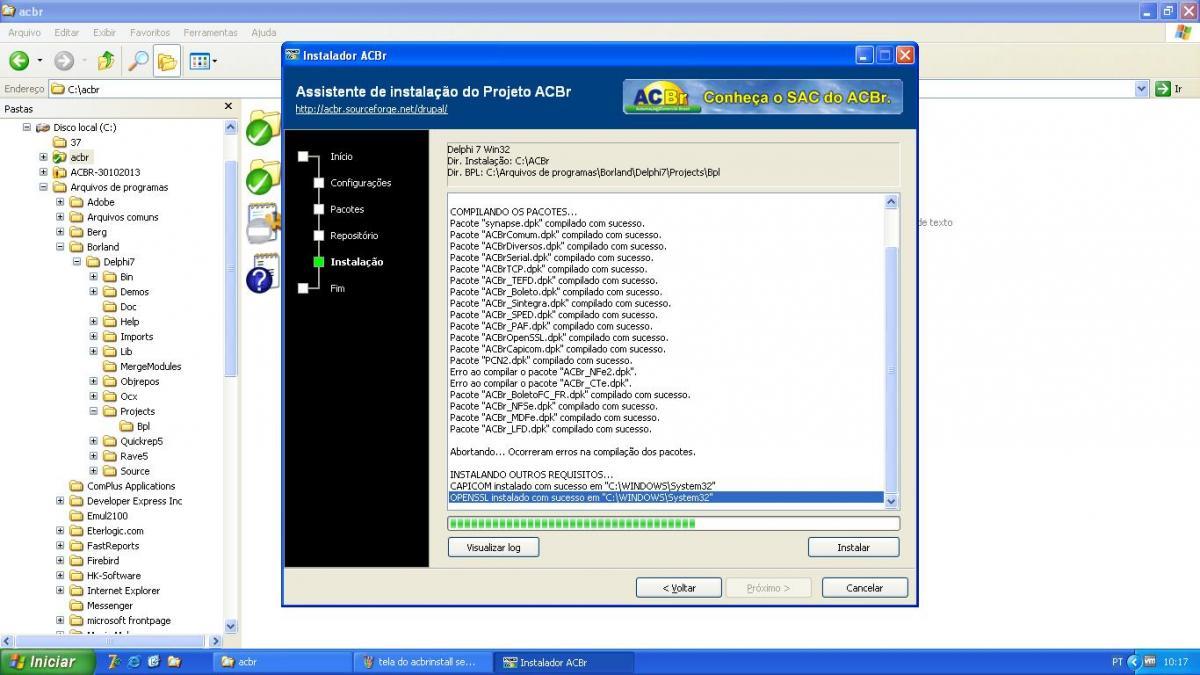
Task: Toggle the Folders pane toolbar icon
Action: pyautogui.click(x=166, y=61)
